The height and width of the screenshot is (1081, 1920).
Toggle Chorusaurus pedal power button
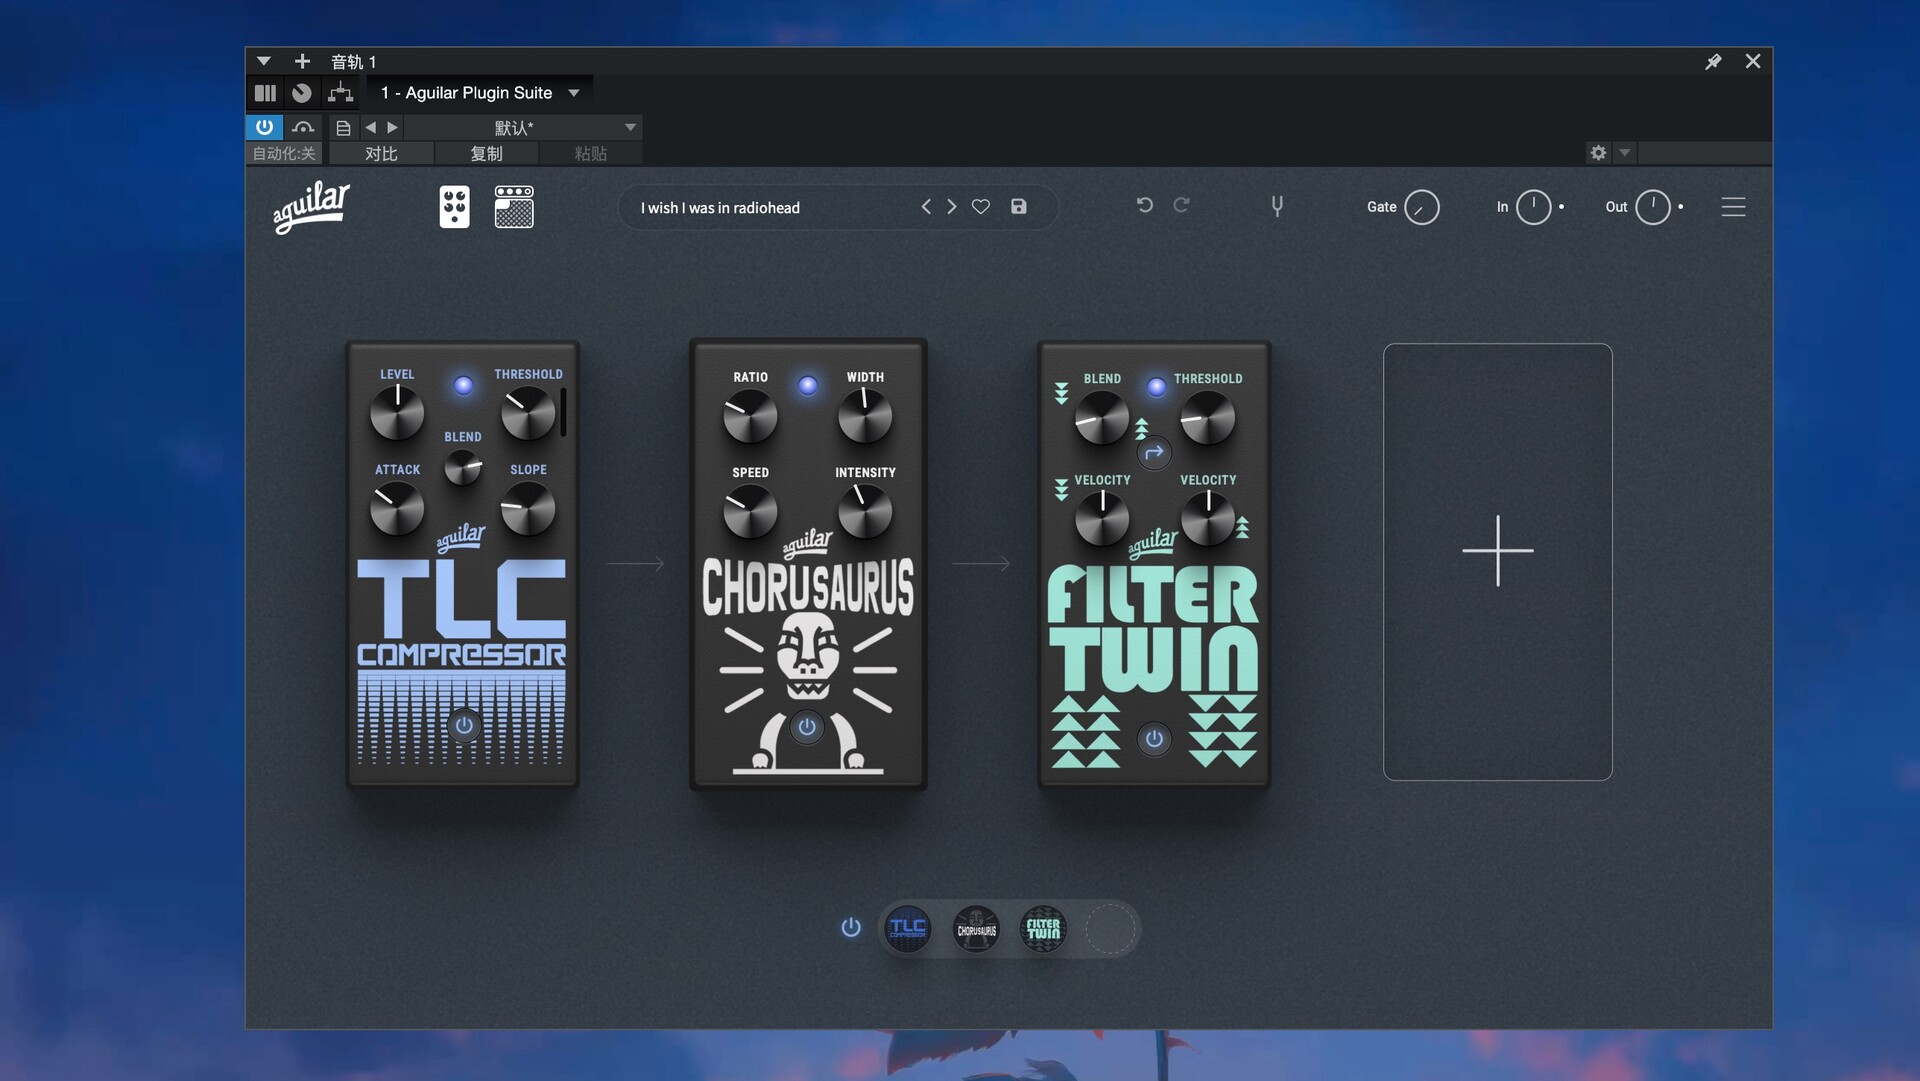807,727
